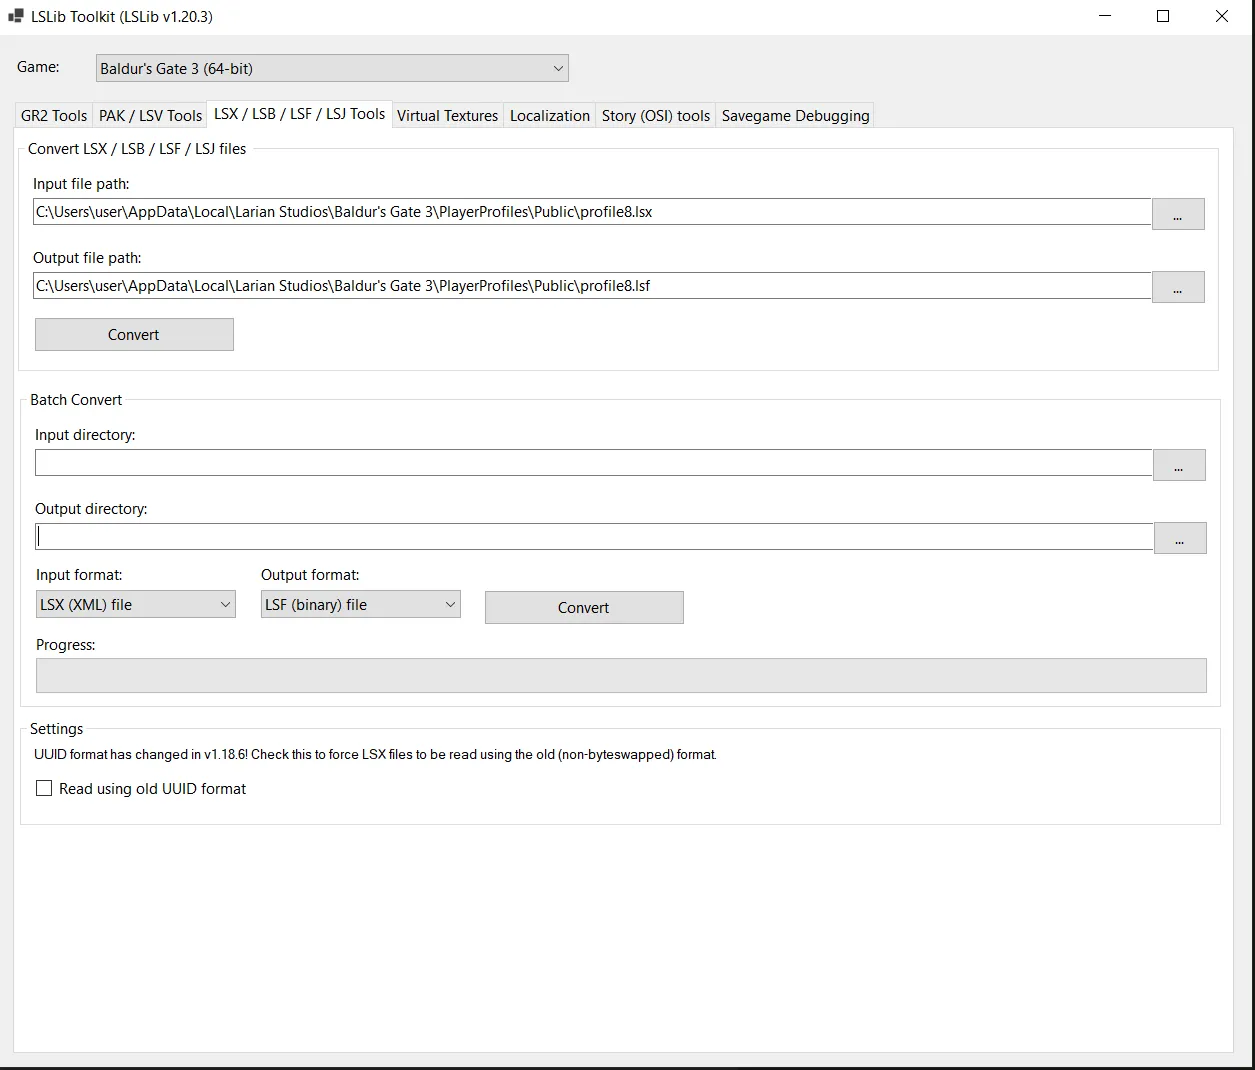The width and height of the screenshot is (1255, 1070).
Task: Go to the Virtual Textures tab
Action: (447, 116)
